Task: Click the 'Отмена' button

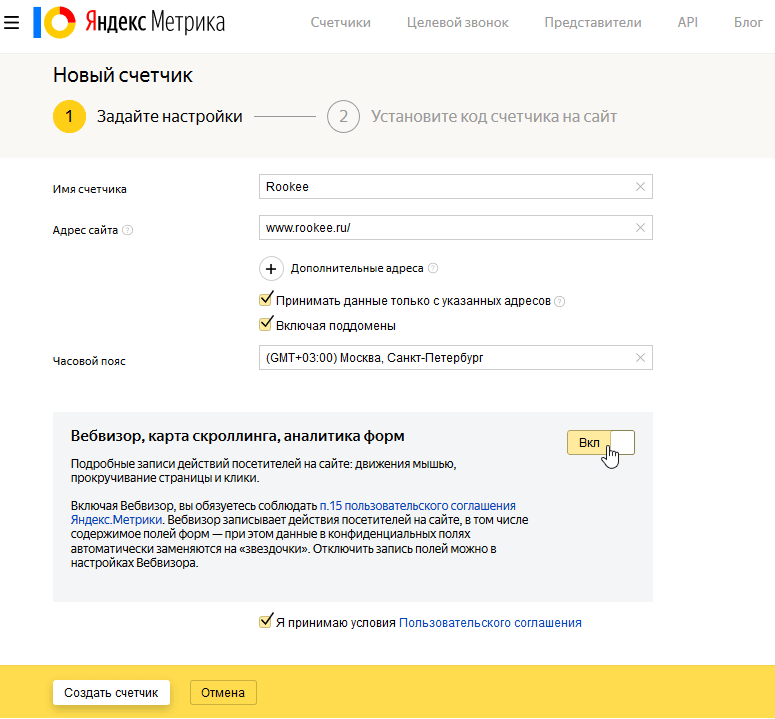Action: point(223,693)
